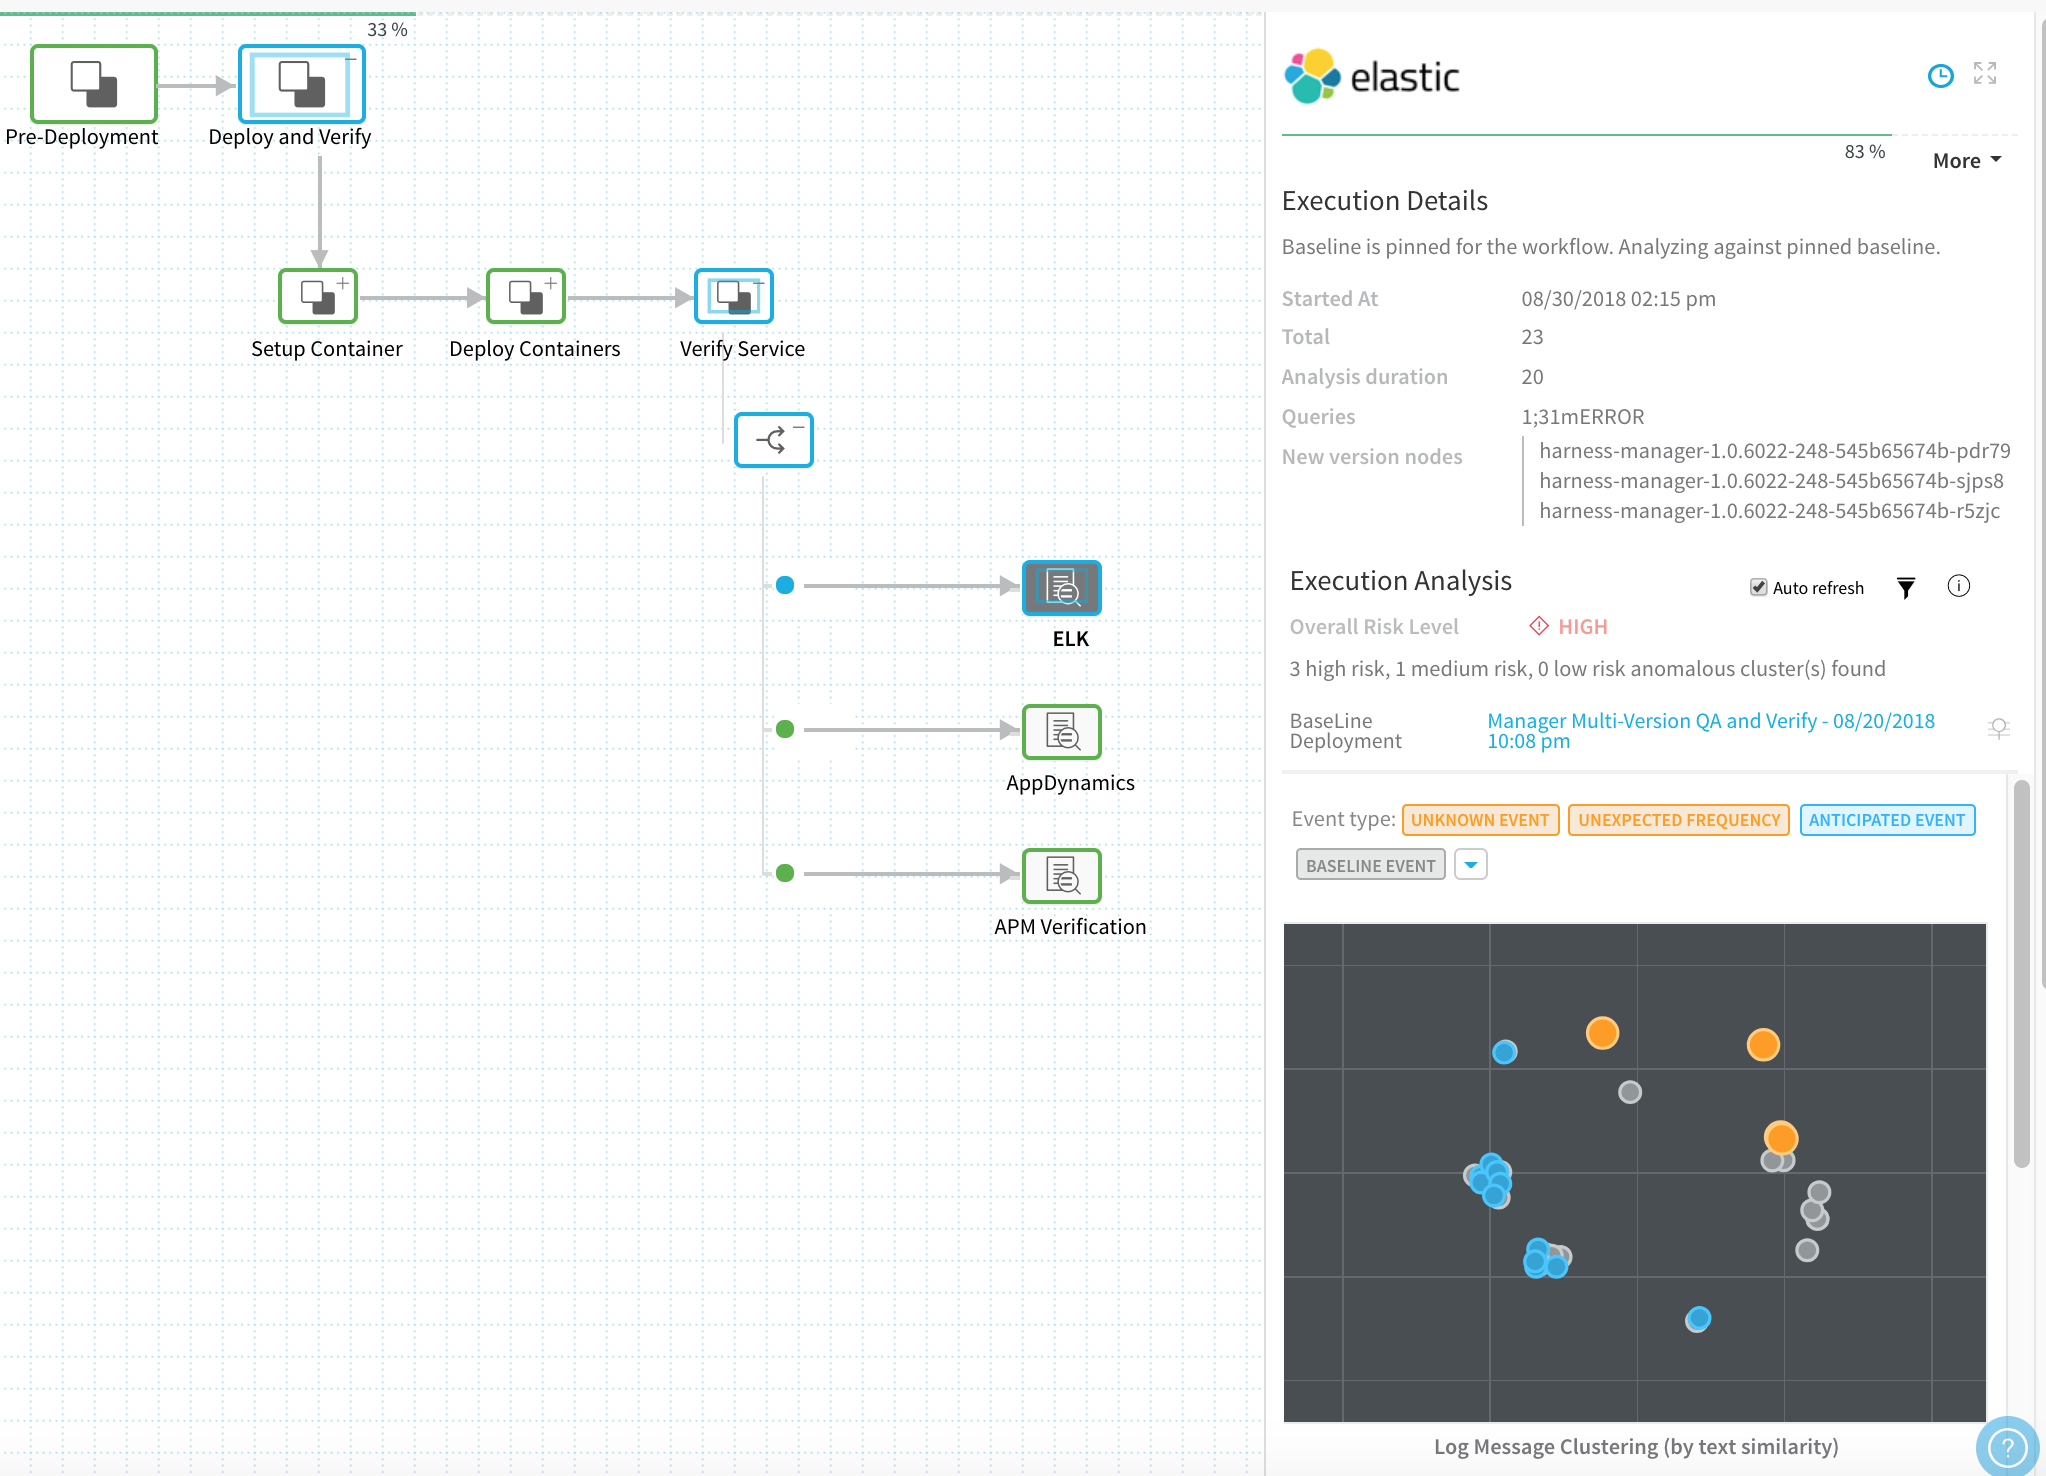Toggle the ANTICIPATED EVENT filter tag
Screen dimensions: 2046x1476
point(1887,820)
